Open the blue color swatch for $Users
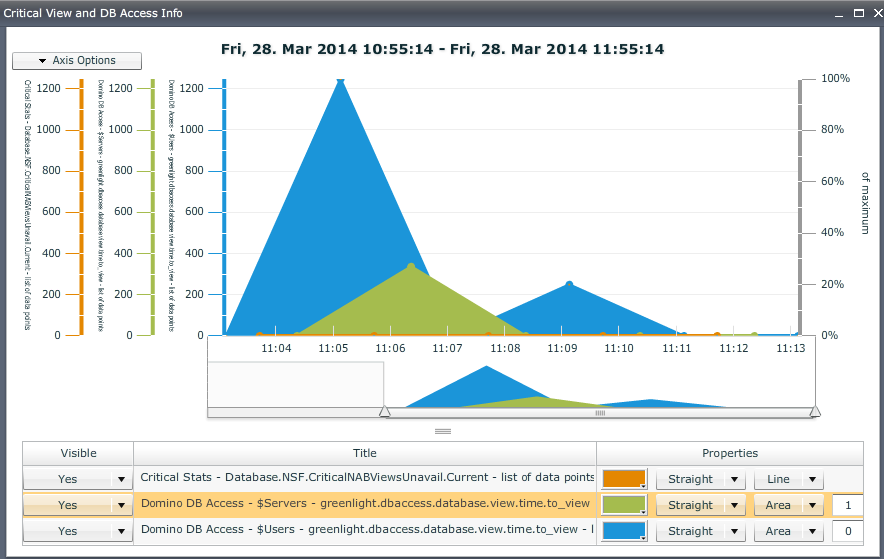The height and width of the screenshot is (559, 884). coord(624,531)
